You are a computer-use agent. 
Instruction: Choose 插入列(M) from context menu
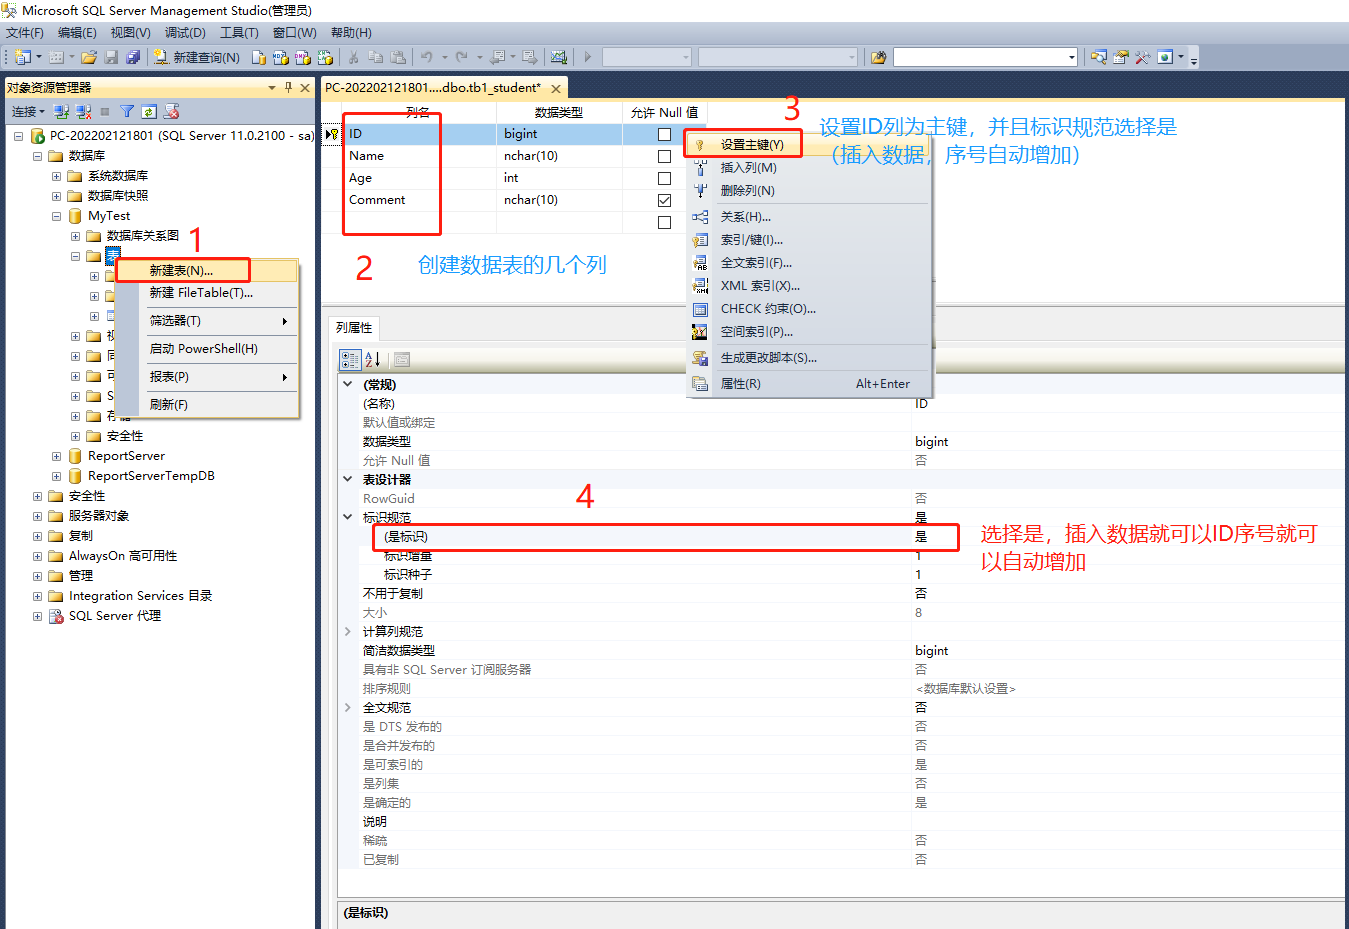coord(808,167)
